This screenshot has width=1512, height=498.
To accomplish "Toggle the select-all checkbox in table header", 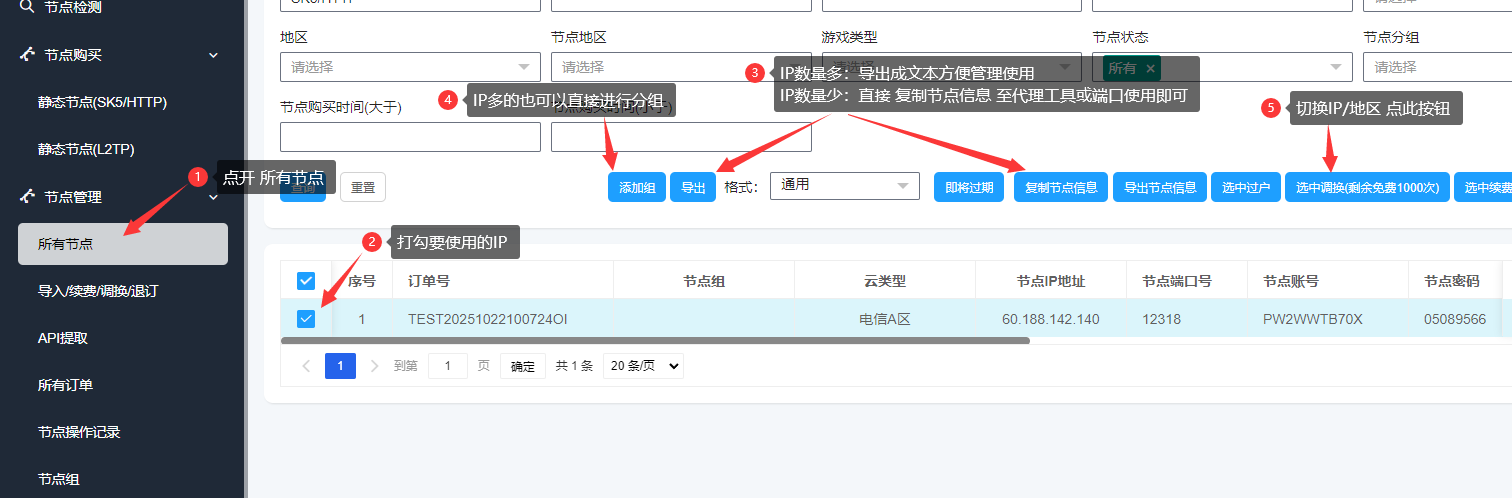I will (306, 281).
